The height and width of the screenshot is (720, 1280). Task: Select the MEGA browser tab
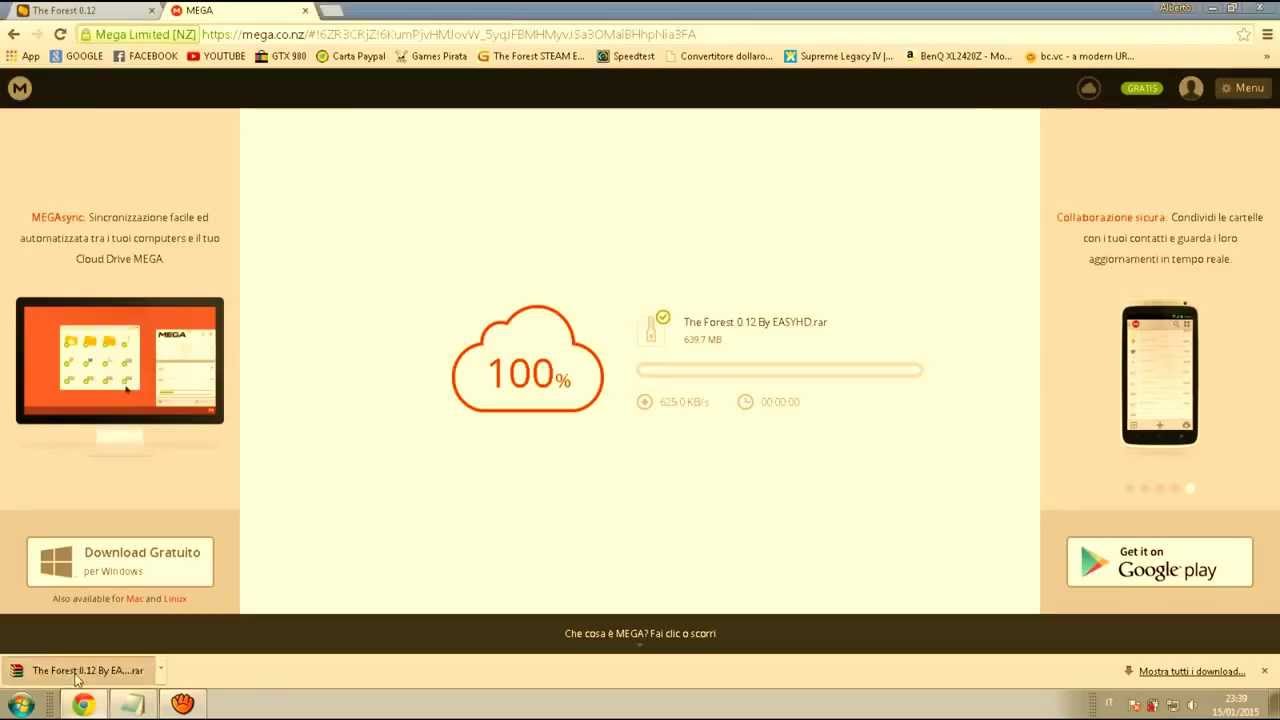tap(235, 10)
